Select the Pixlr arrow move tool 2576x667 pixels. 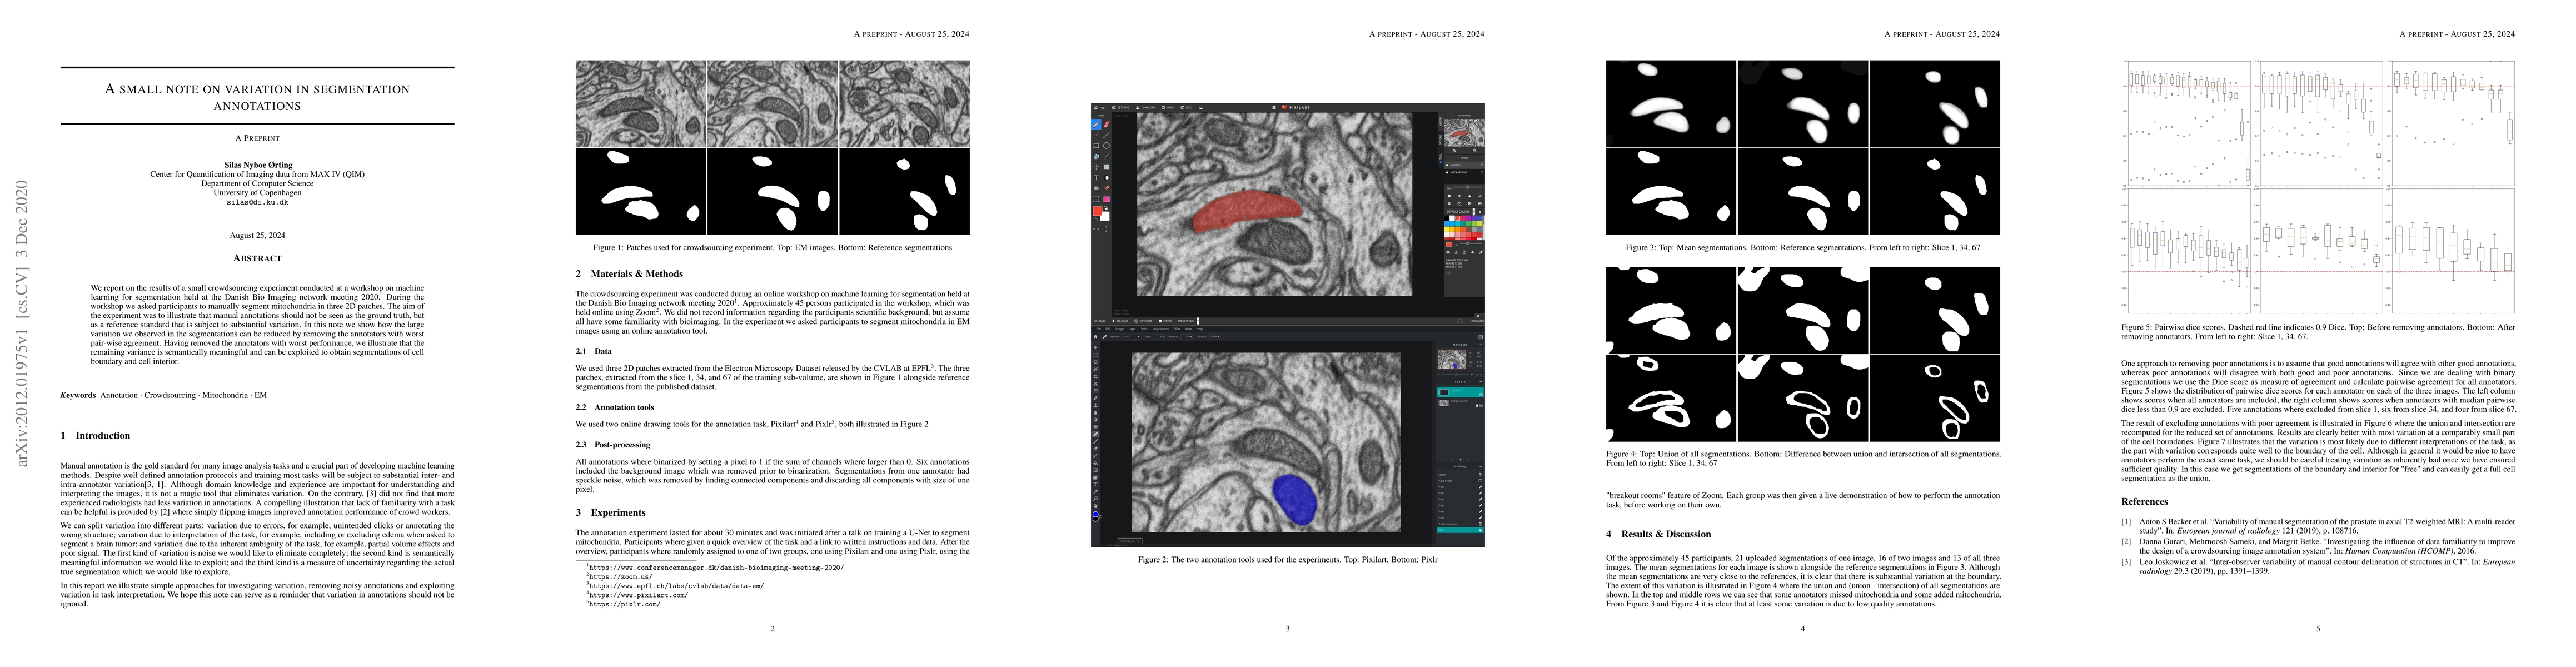pos(1096,348)
